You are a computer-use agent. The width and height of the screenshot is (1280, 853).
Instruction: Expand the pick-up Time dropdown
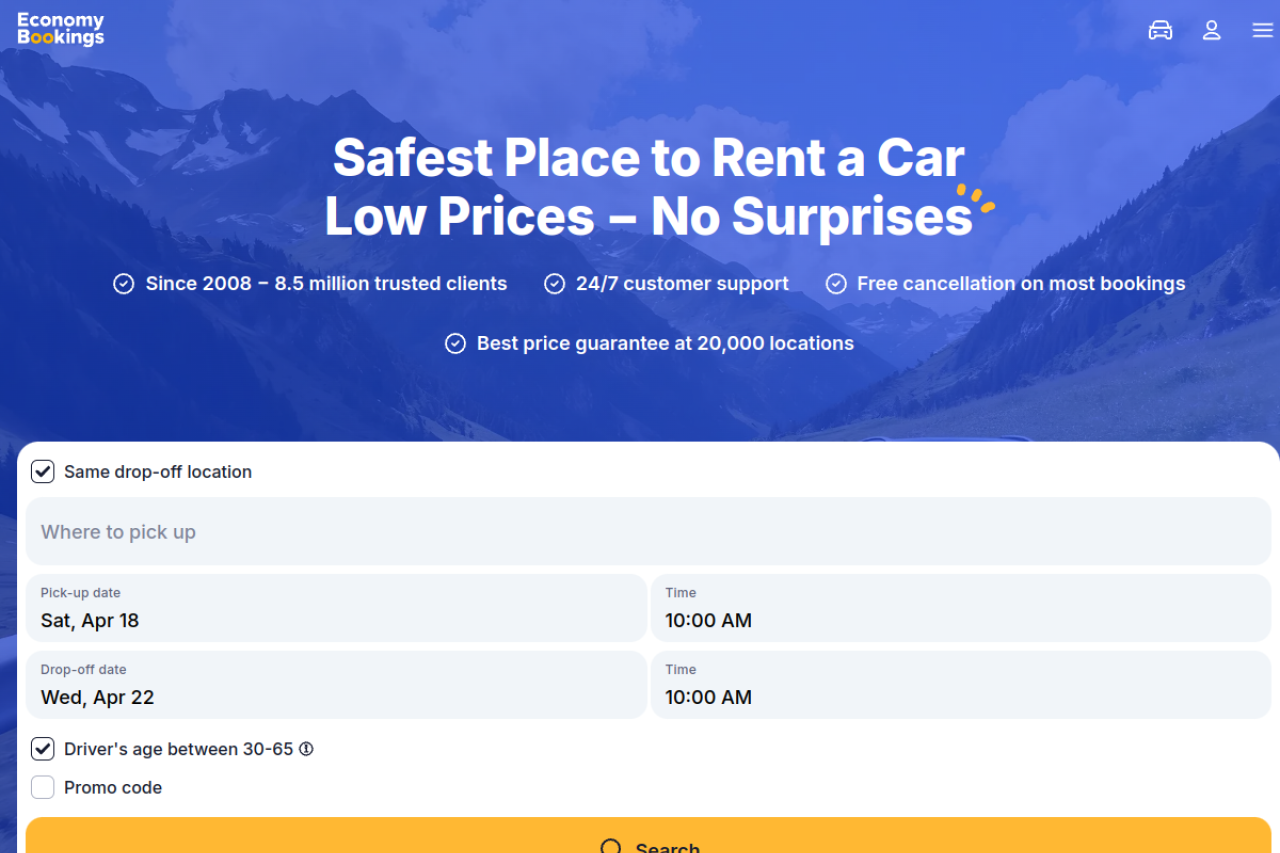pyautogui.click(x=960, y=608)
